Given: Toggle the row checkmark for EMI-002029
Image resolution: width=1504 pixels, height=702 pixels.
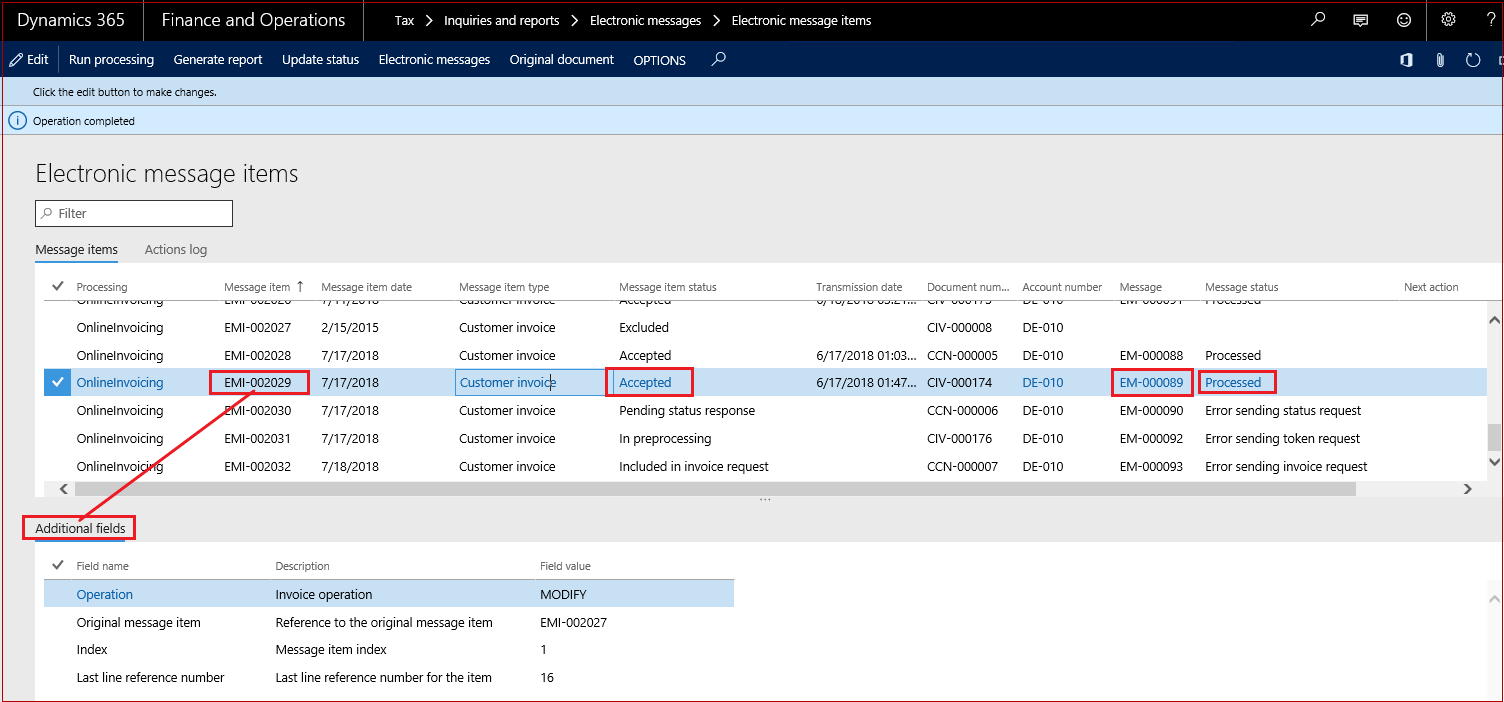Looking at the screenshot, I should pyautogui.click(x=58, y=382).
